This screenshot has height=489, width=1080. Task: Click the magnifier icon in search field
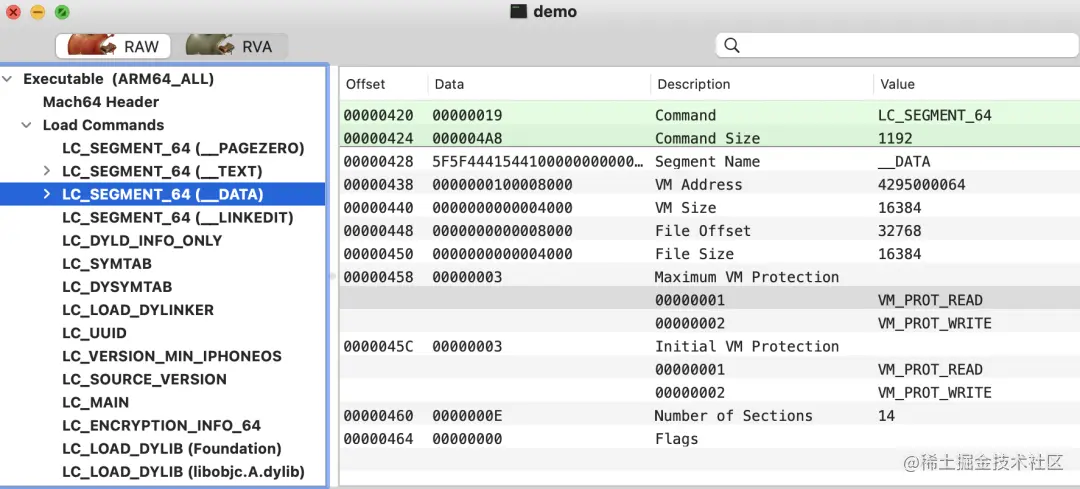tap(731, 45)
